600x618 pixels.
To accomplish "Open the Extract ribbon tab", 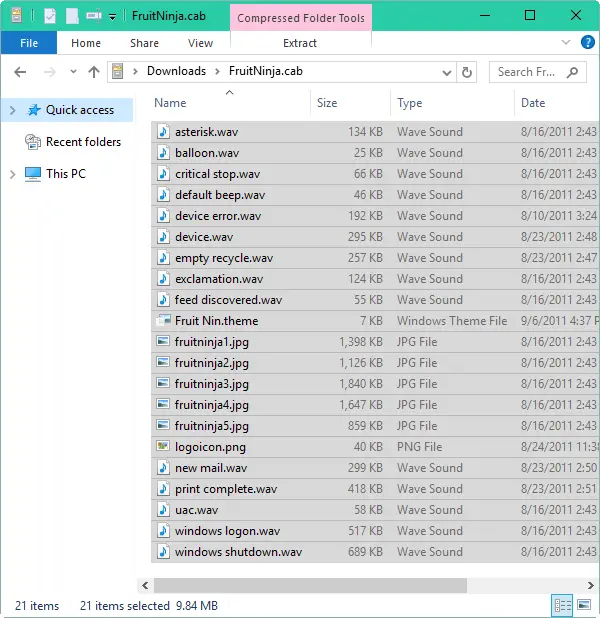I will (x=300, y=43).
